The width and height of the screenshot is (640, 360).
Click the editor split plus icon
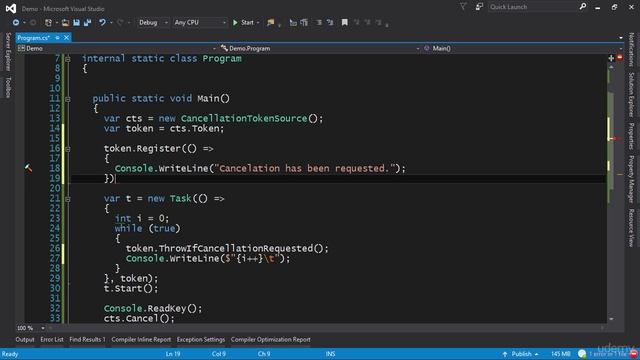[x=611, y=58]
